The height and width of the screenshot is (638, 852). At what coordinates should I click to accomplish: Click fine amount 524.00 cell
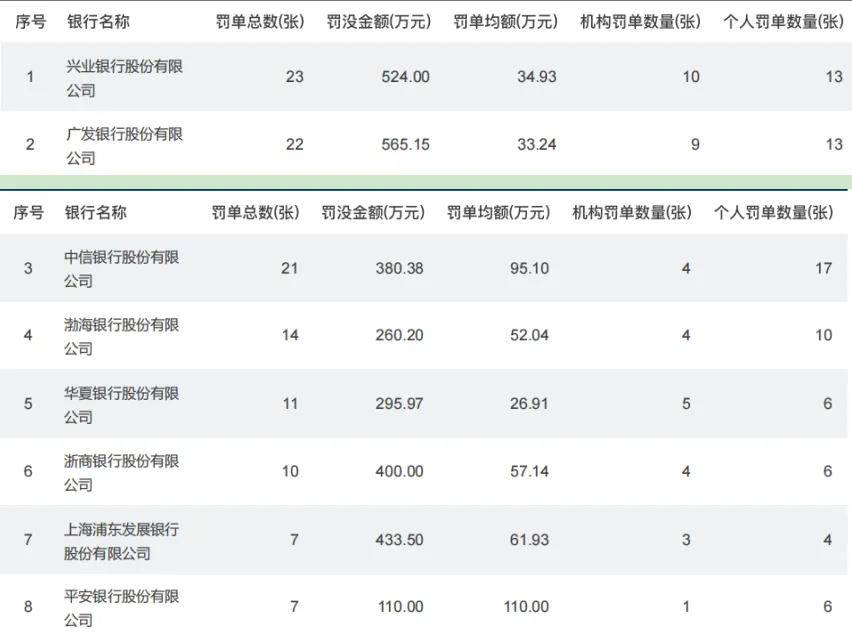(x=405, y=77)
